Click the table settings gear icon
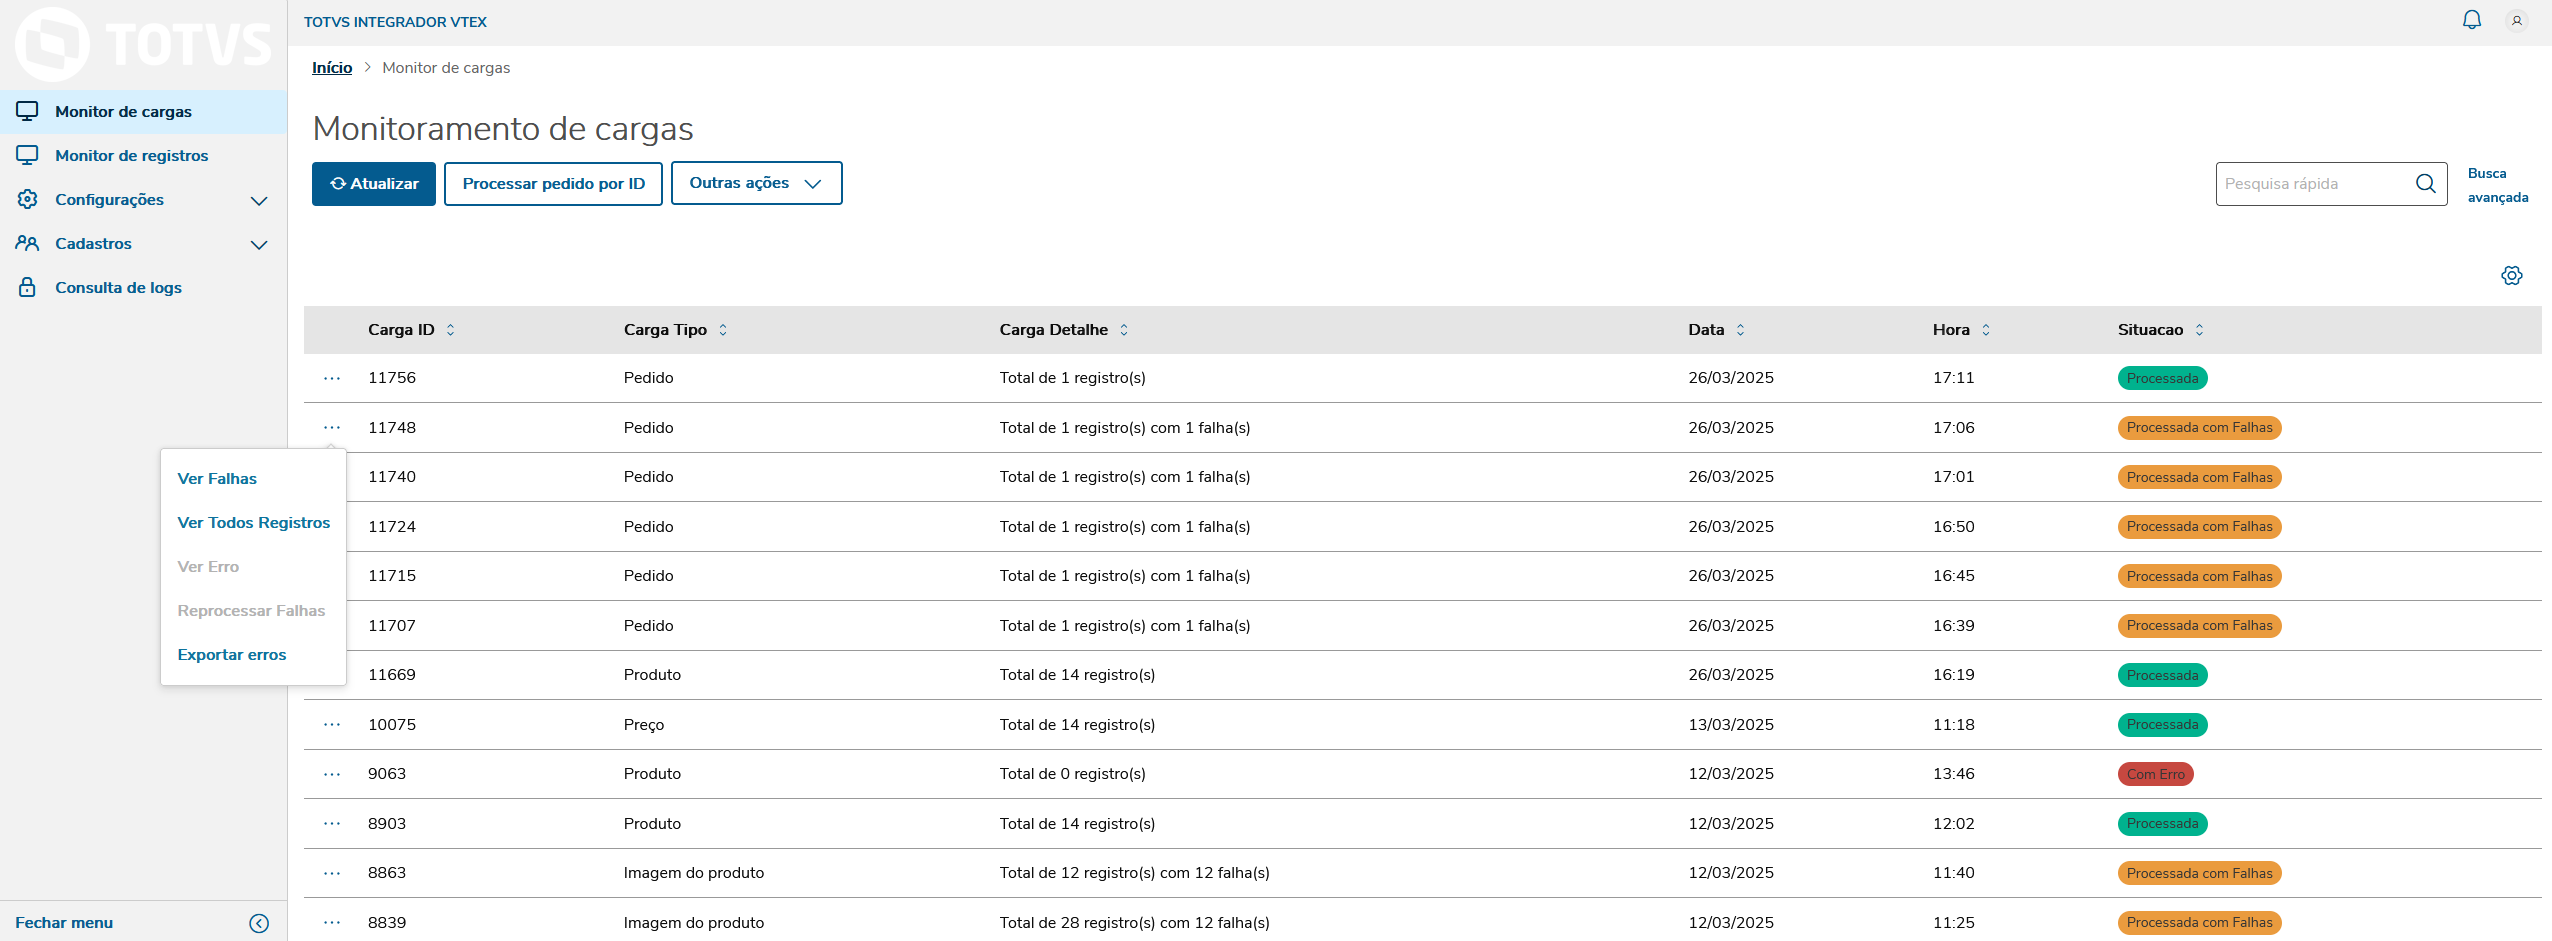The width and height of the screenshot is (2552, 941). tap(2512, 276)
